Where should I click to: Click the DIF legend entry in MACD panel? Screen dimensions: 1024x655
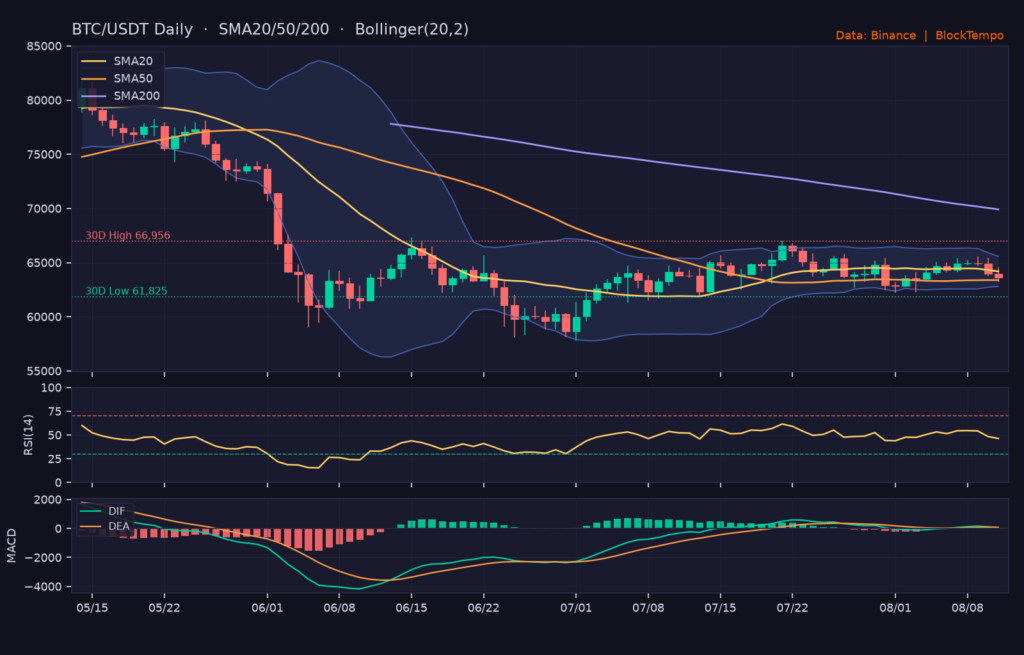coord(103,511)
